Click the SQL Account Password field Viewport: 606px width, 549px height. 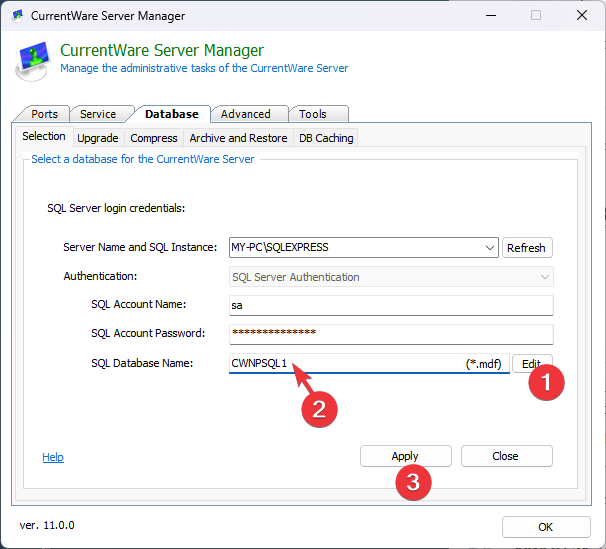[391, 334]
